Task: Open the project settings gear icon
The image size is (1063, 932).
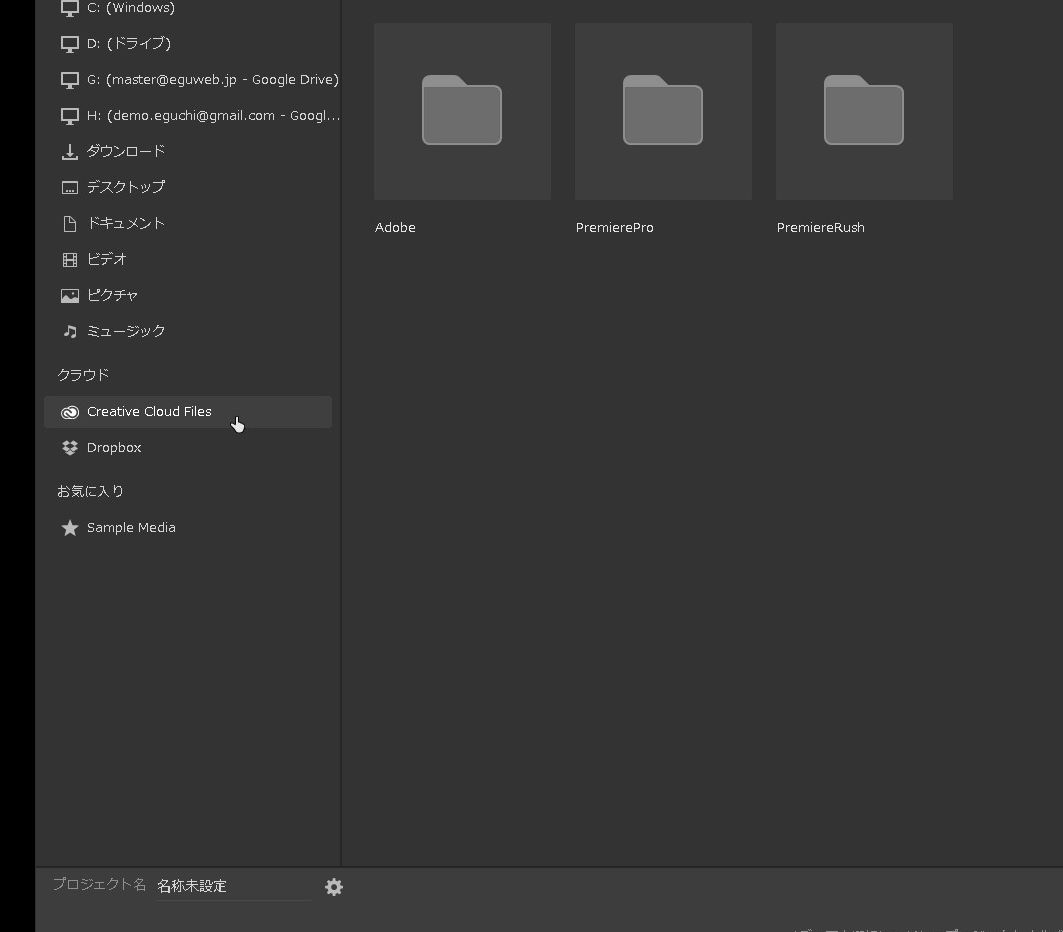Action: coord(334,887)
